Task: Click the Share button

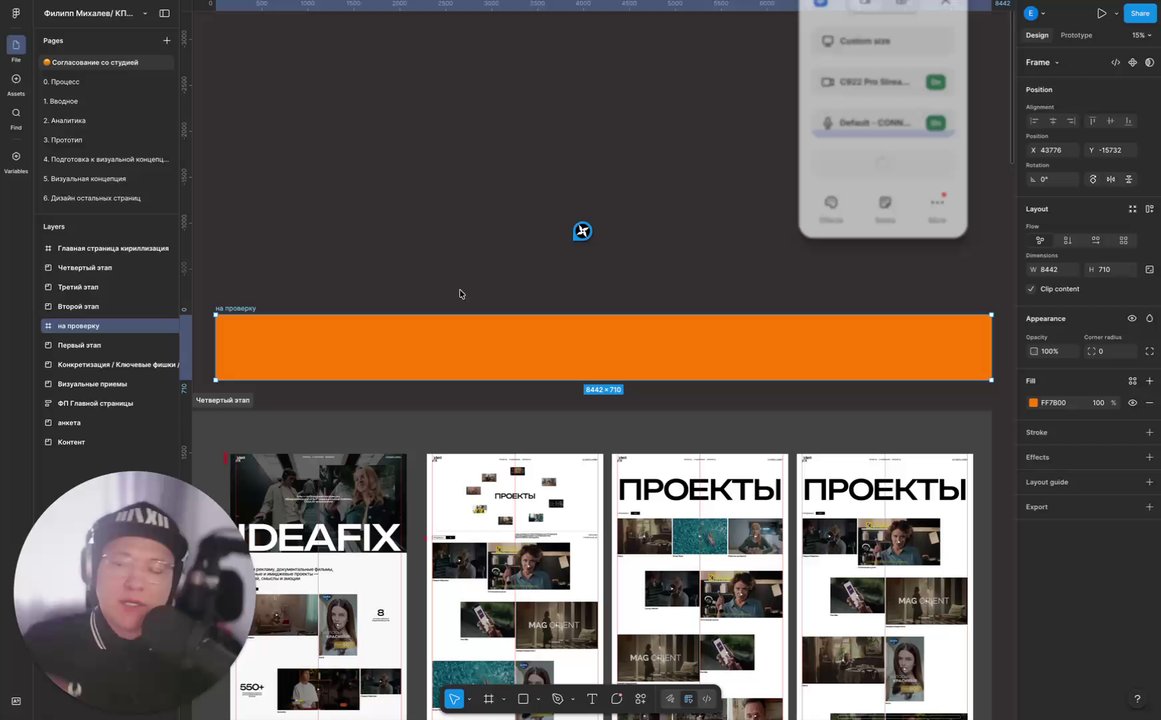Action: [1140, 13]
